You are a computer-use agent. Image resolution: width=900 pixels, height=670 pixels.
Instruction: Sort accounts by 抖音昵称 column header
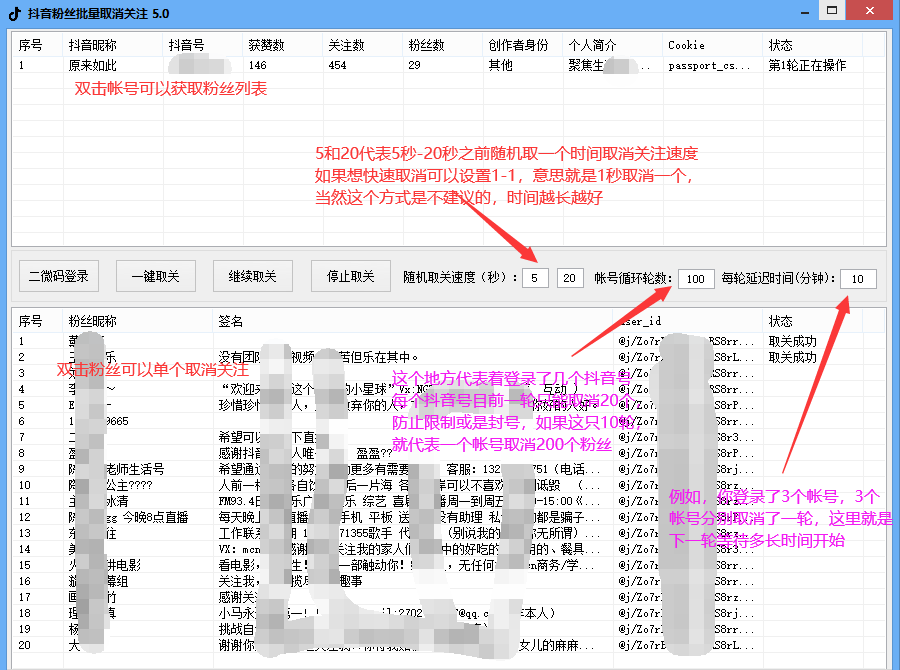tap(112, 45)
